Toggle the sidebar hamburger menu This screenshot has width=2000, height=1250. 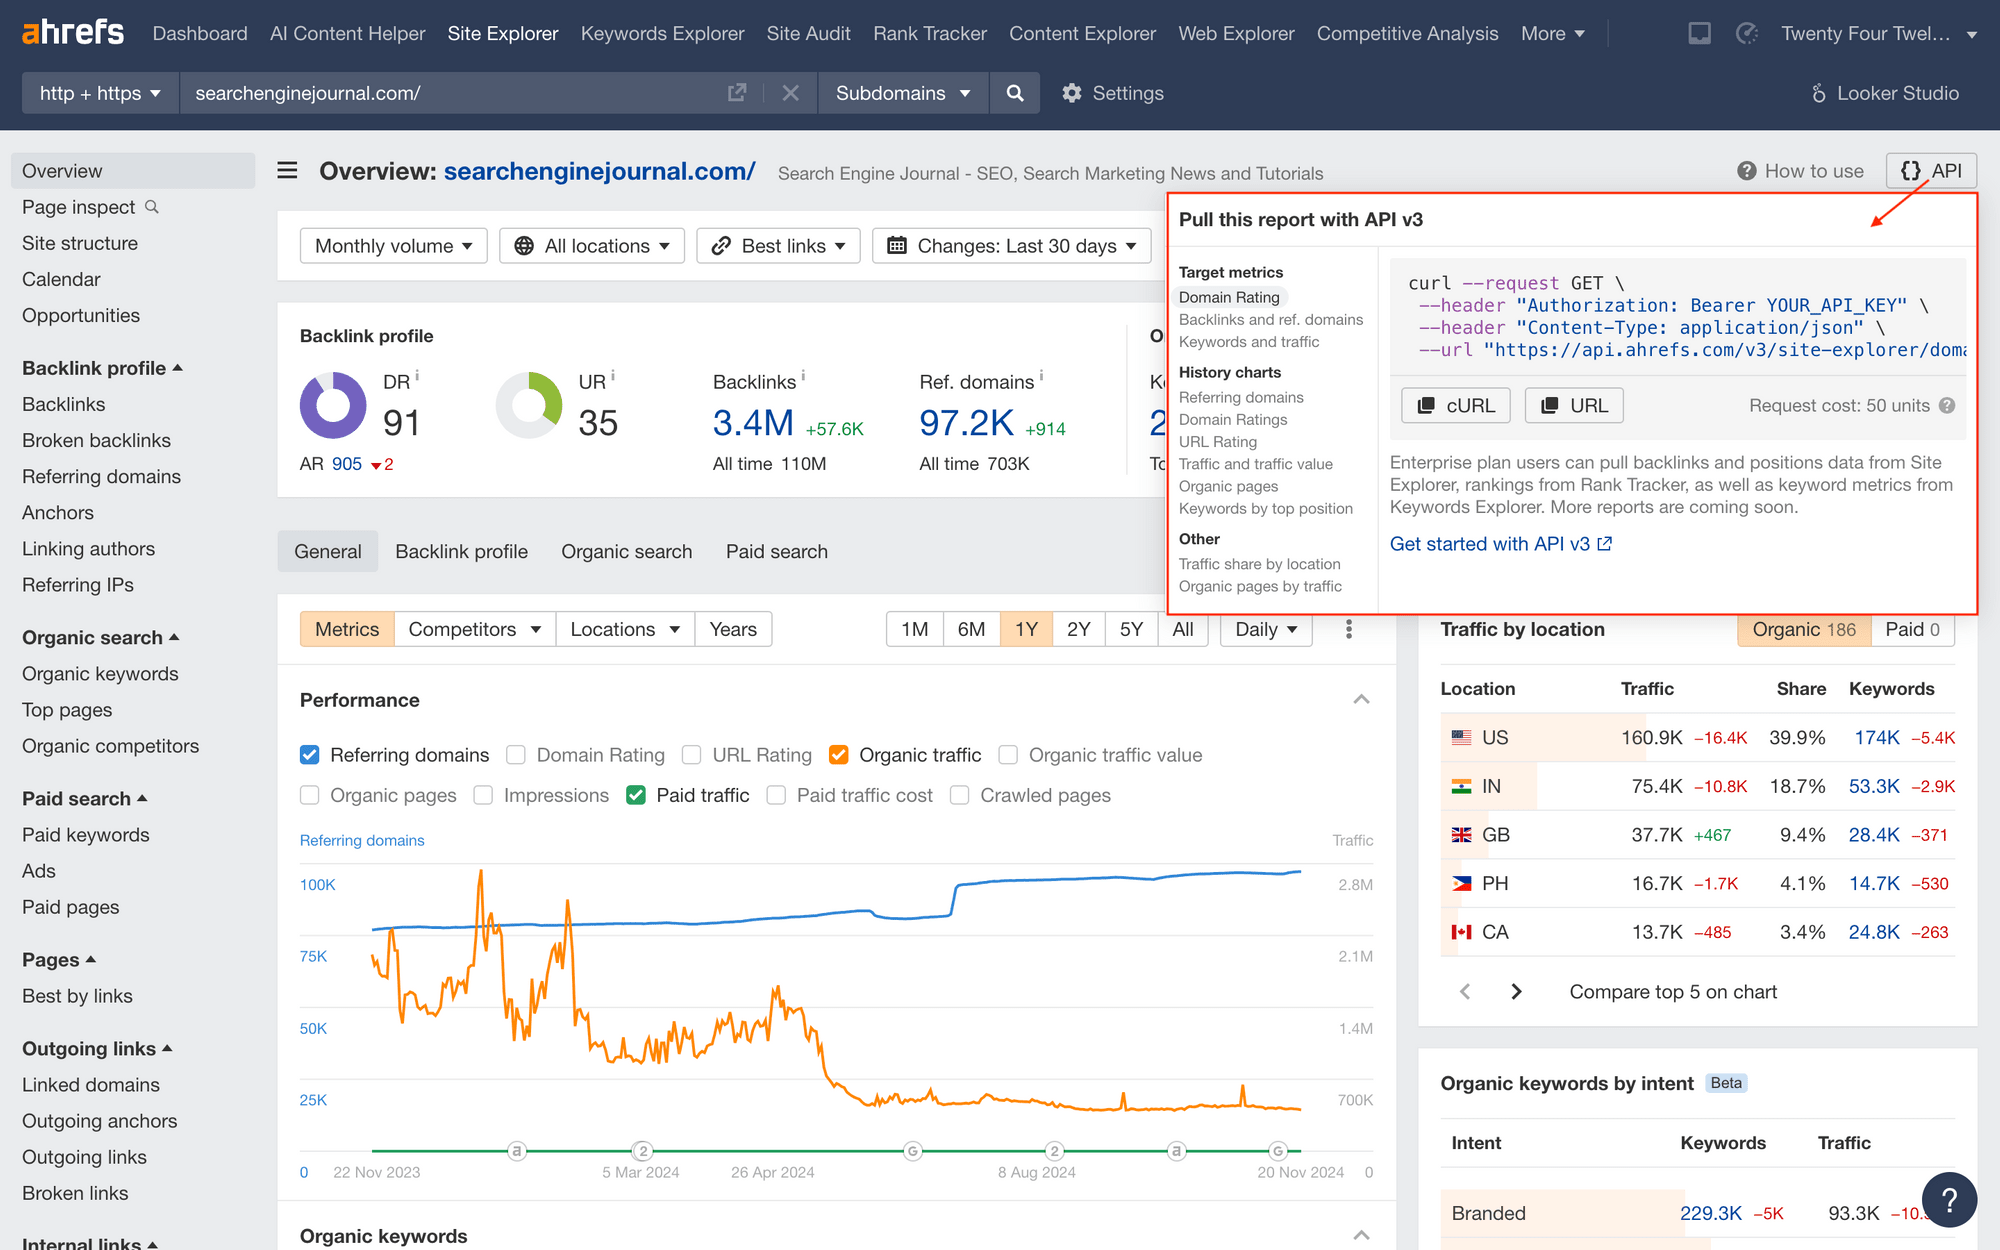tap(287, 171)
